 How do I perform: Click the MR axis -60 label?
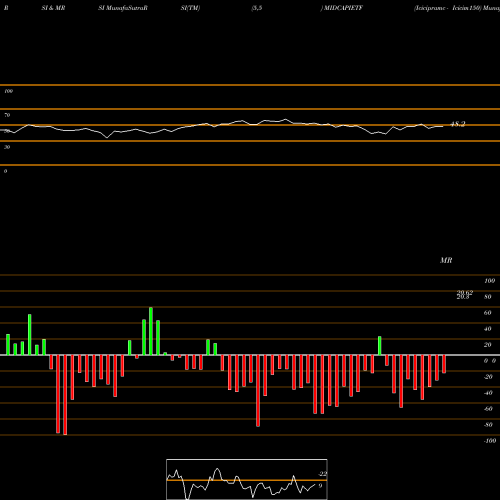pyautogui.click(x=488, y=409)
